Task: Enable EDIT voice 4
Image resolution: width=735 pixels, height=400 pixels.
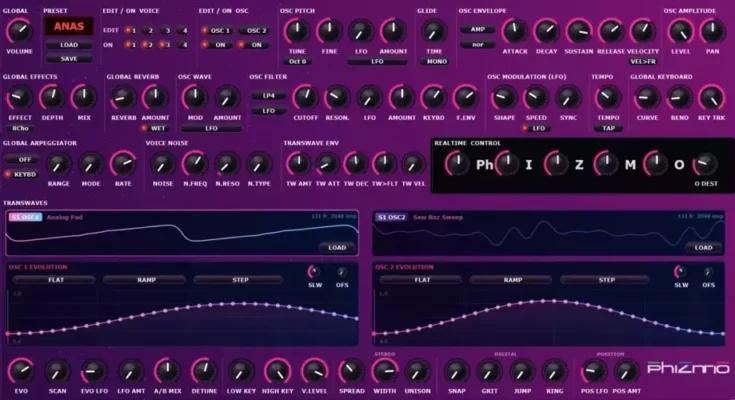Action: [181, 30]
